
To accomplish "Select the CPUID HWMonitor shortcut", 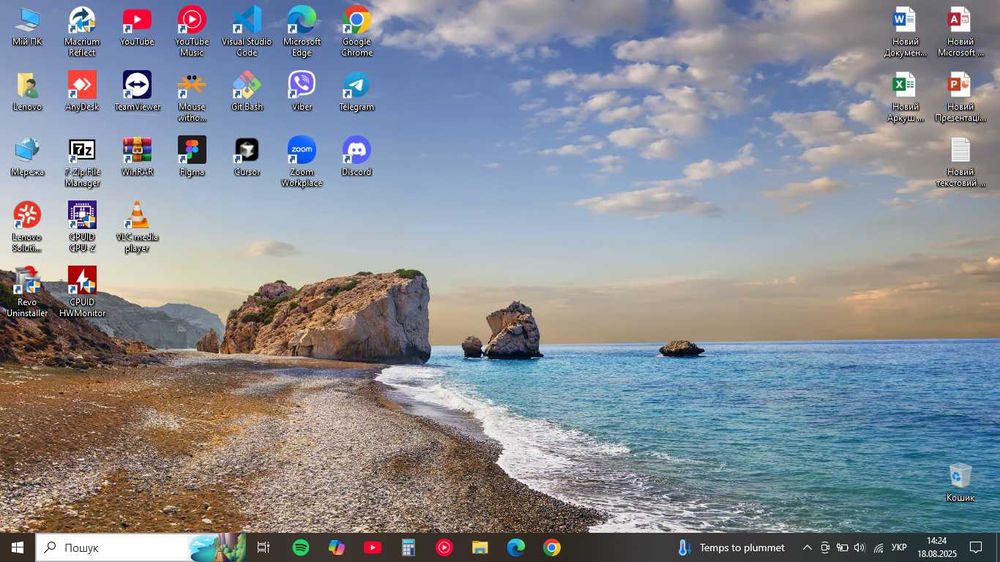I will (x=82, y=292).
